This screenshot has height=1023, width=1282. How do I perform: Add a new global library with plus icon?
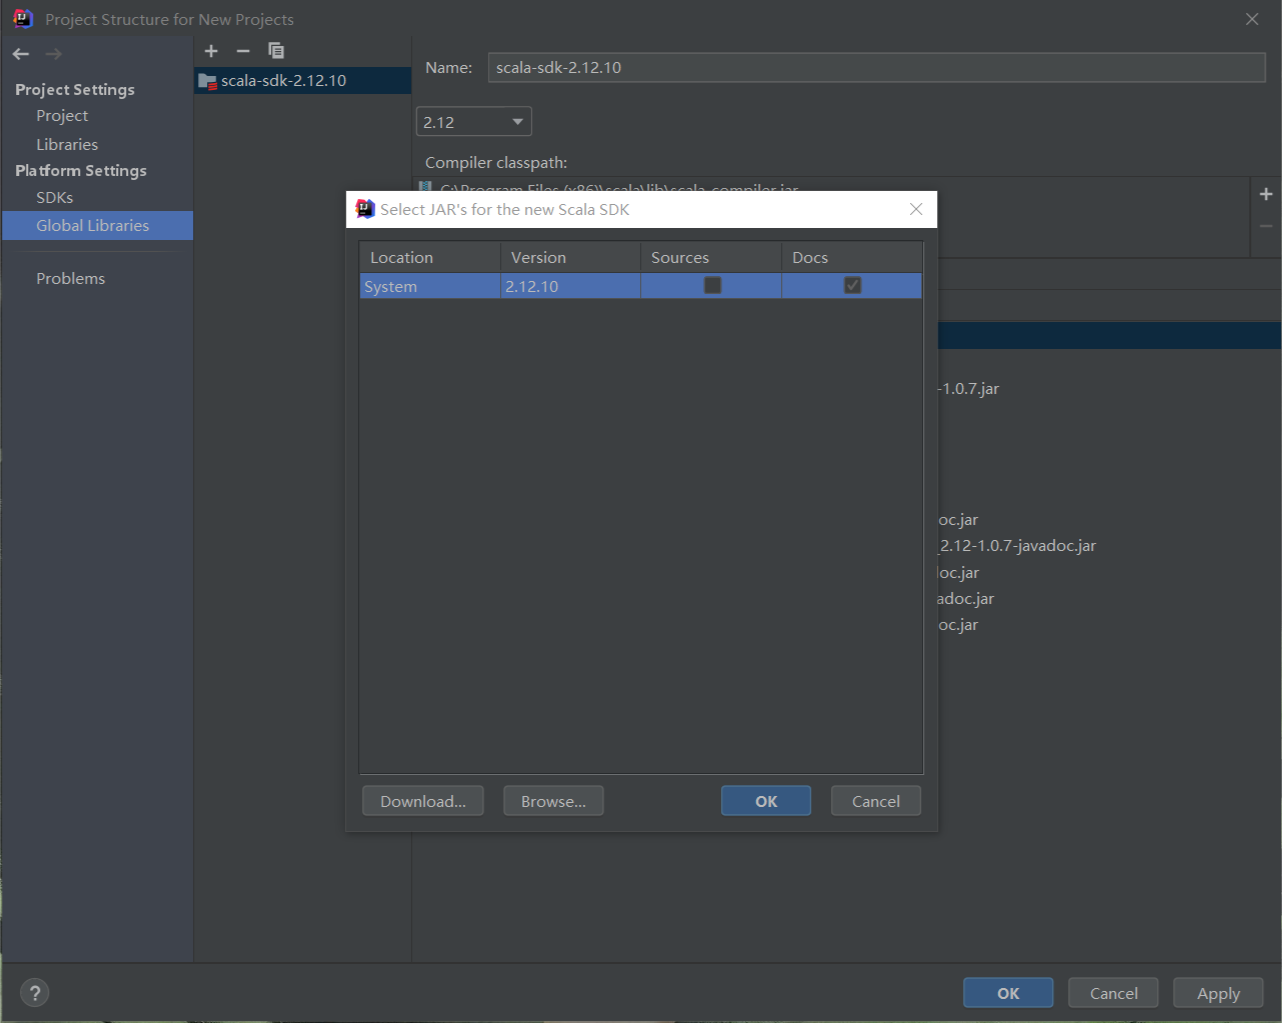tap(211, 51)
